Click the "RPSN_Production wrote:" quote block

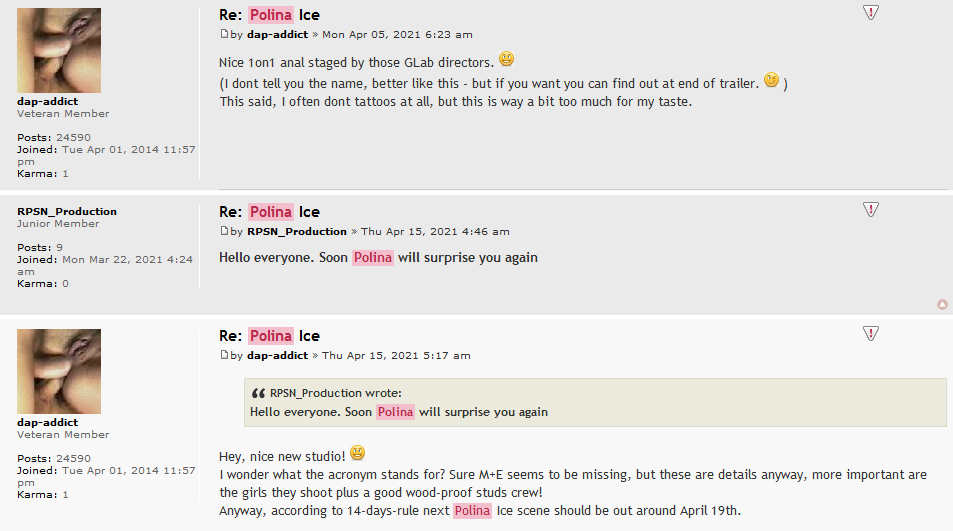coord(595,402)
